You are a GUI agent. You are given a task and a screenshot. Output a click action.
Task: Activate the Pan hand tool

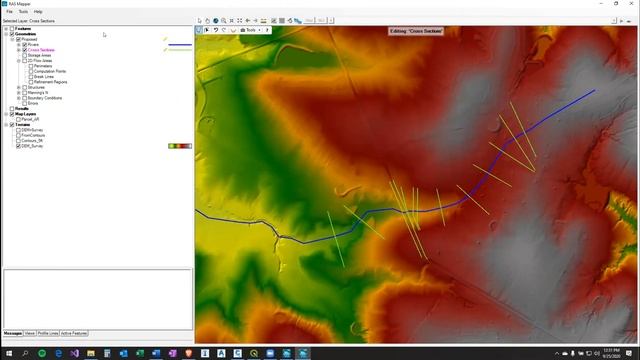[x=207, y=20]
